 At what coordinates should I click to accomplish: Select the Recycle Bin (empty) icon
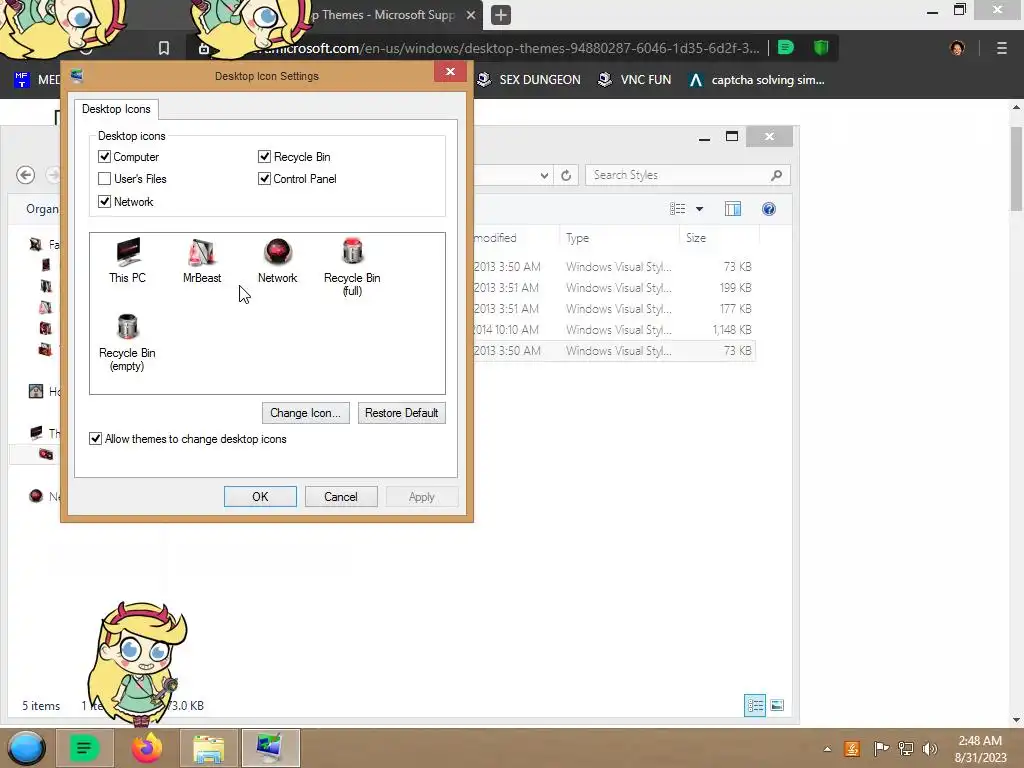[127, 342]
